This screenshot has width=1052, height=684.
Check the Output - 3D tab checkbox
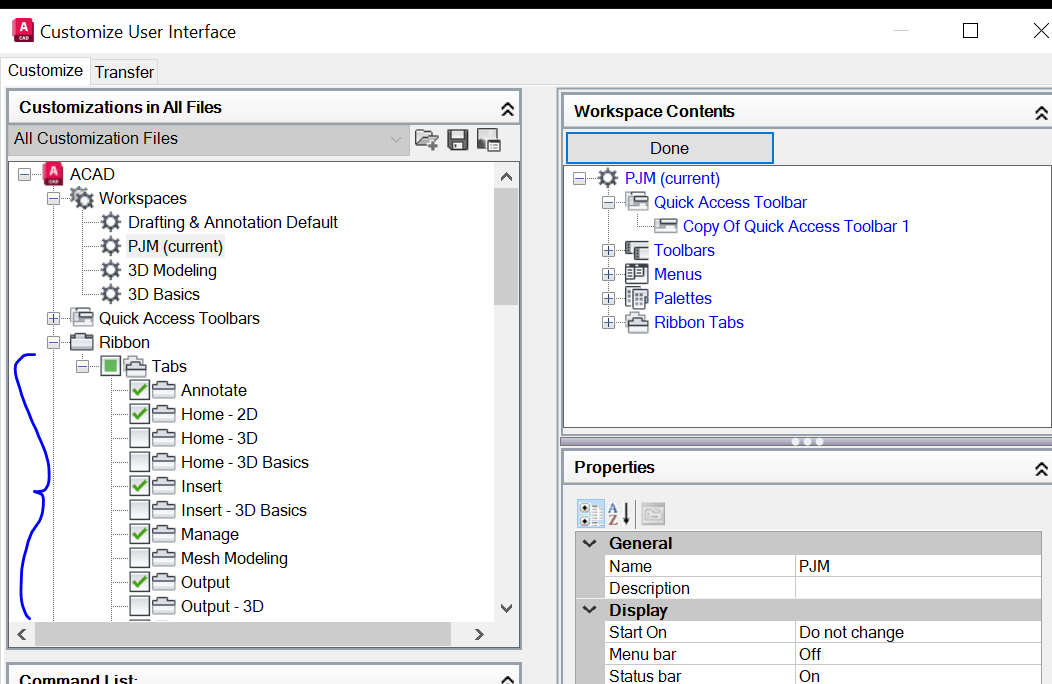[140, 606]
